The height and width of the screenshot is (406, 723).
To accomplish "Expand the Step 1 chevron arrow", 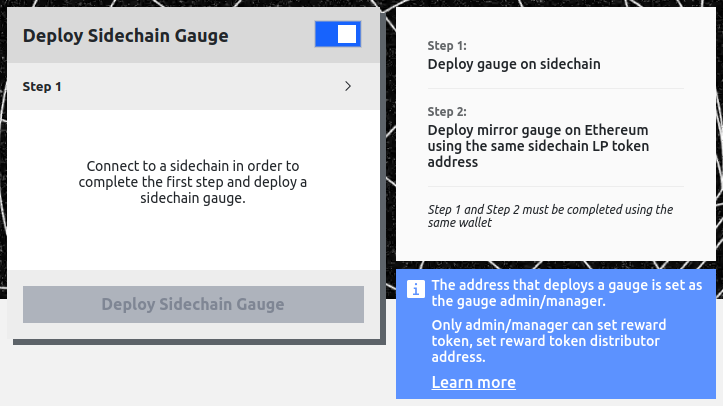I will click(x=348, y=87).
